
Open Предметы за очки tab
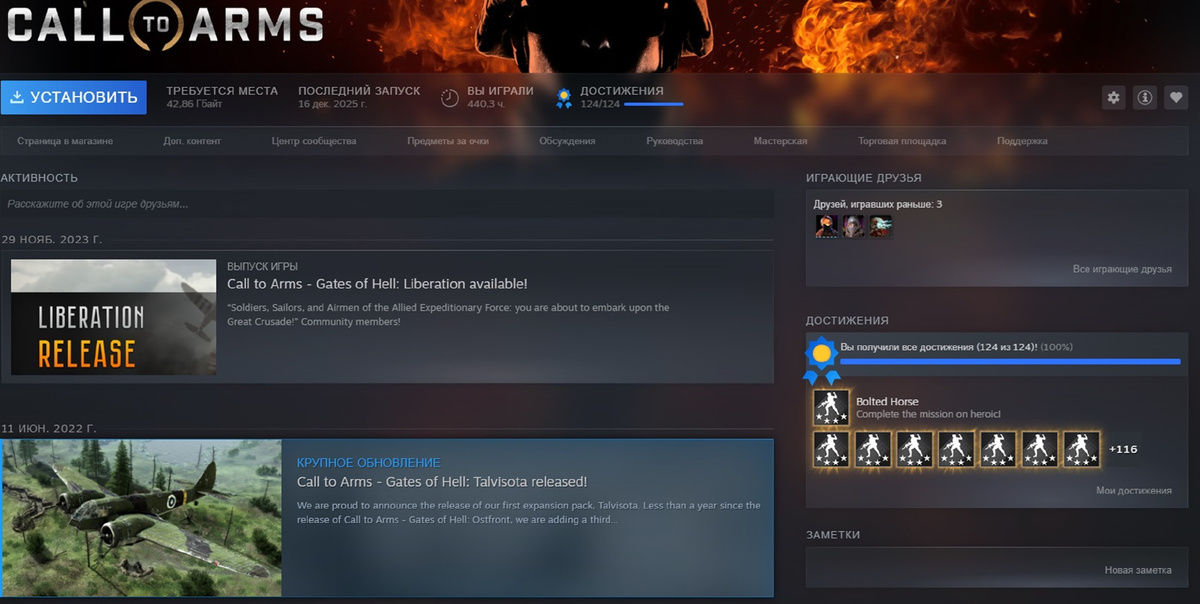[448, 141]
